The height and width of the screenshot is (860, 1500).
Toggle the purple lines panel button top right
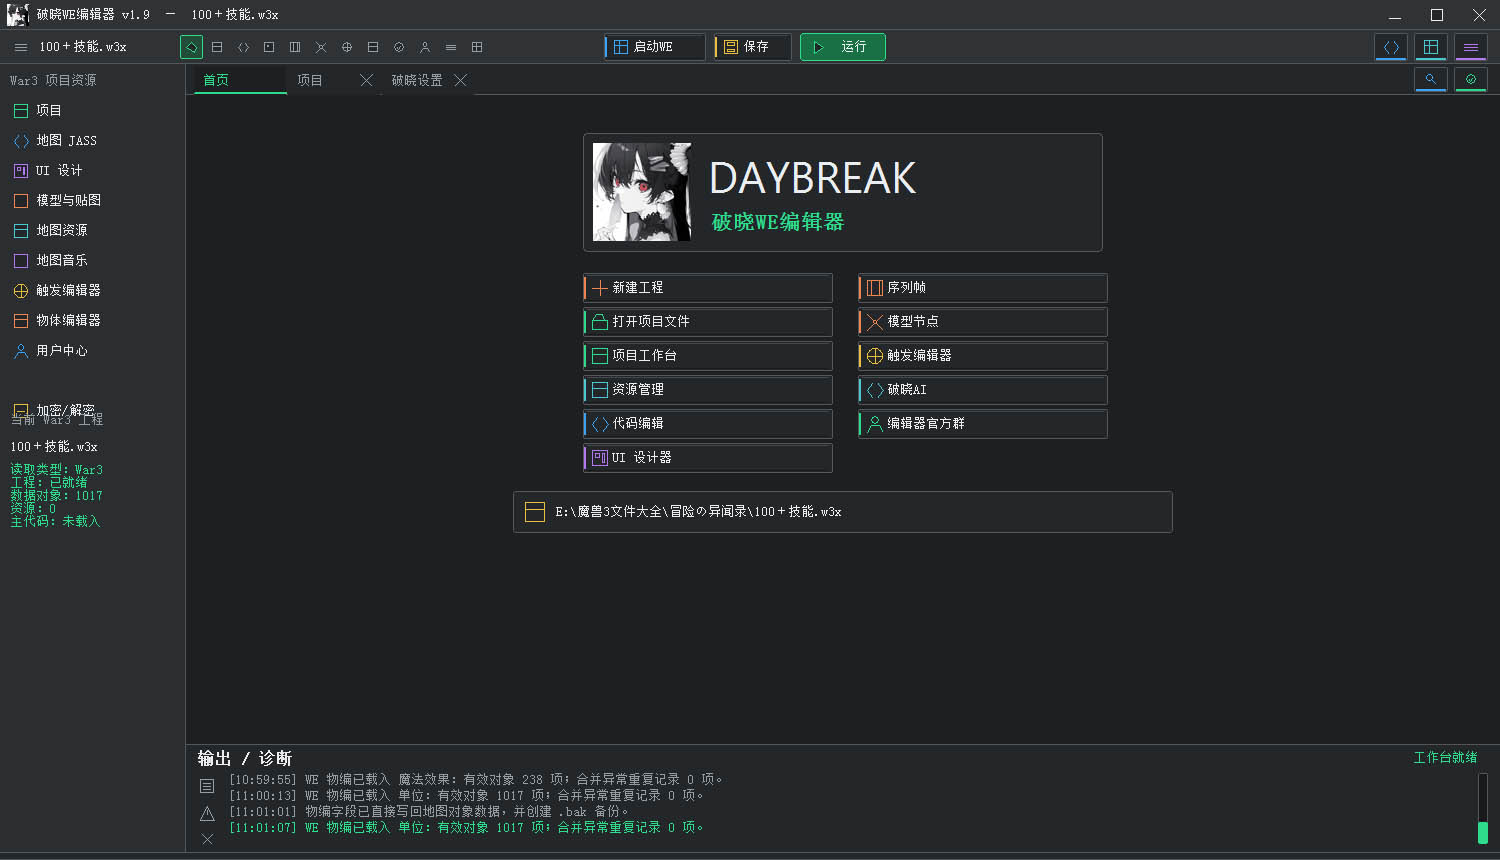1470,47
